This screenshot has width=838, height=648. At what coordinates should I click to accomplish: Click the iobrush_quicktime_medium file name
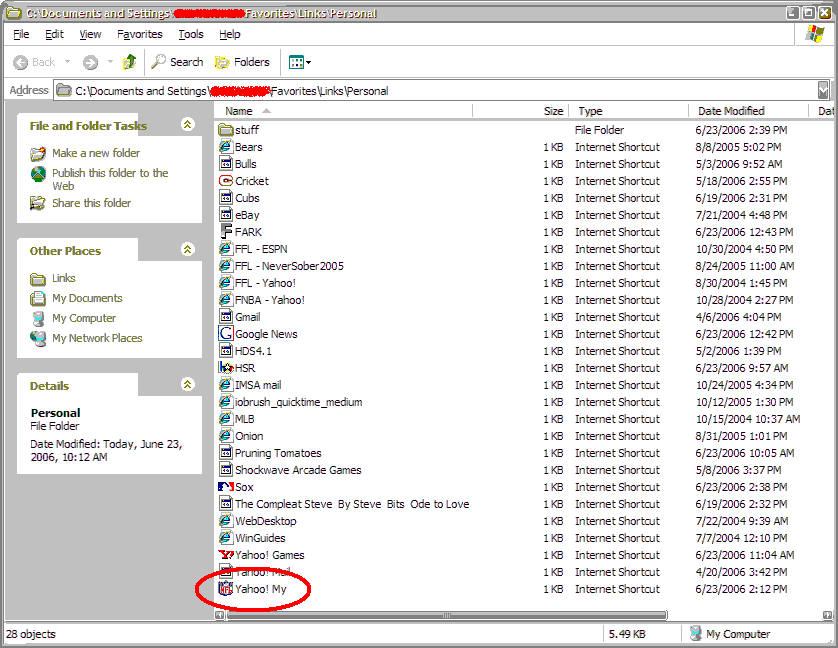tap(298, 402)
